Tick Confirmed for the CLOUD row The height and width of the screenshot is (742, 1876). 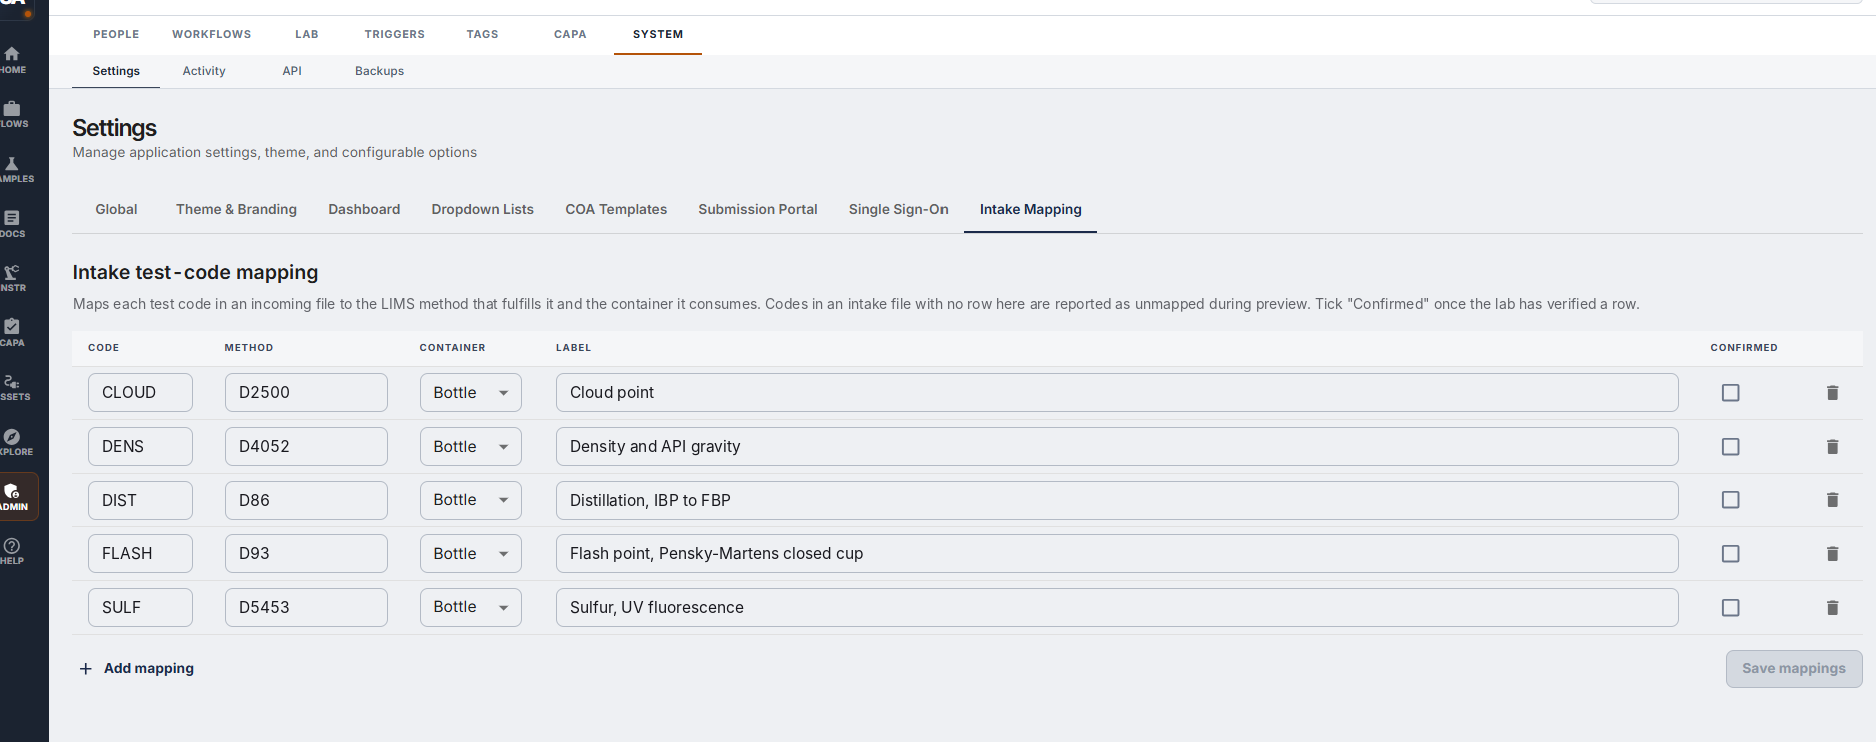coord(1730,393)
